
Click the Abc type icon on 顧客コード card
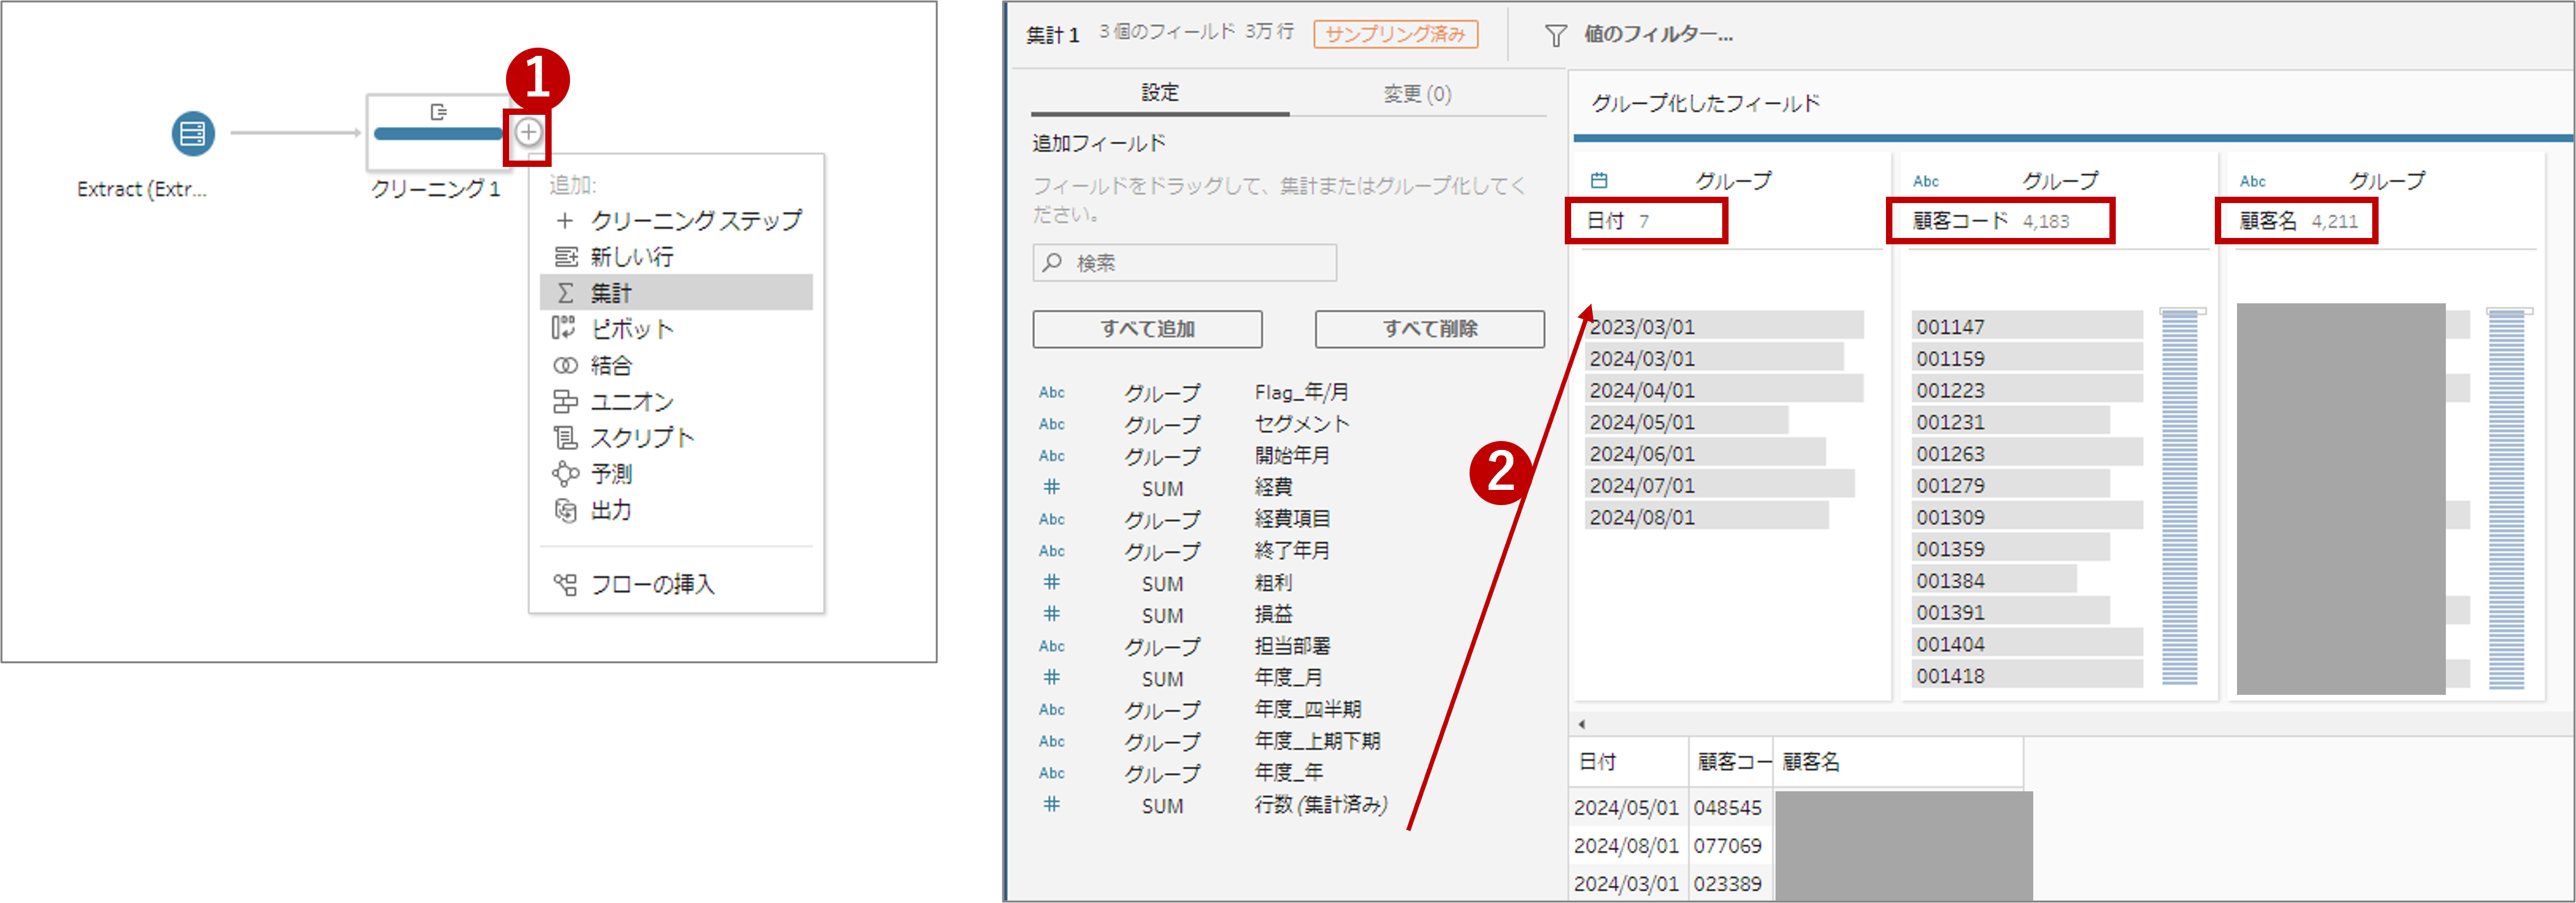click(x=1926, y=181)
